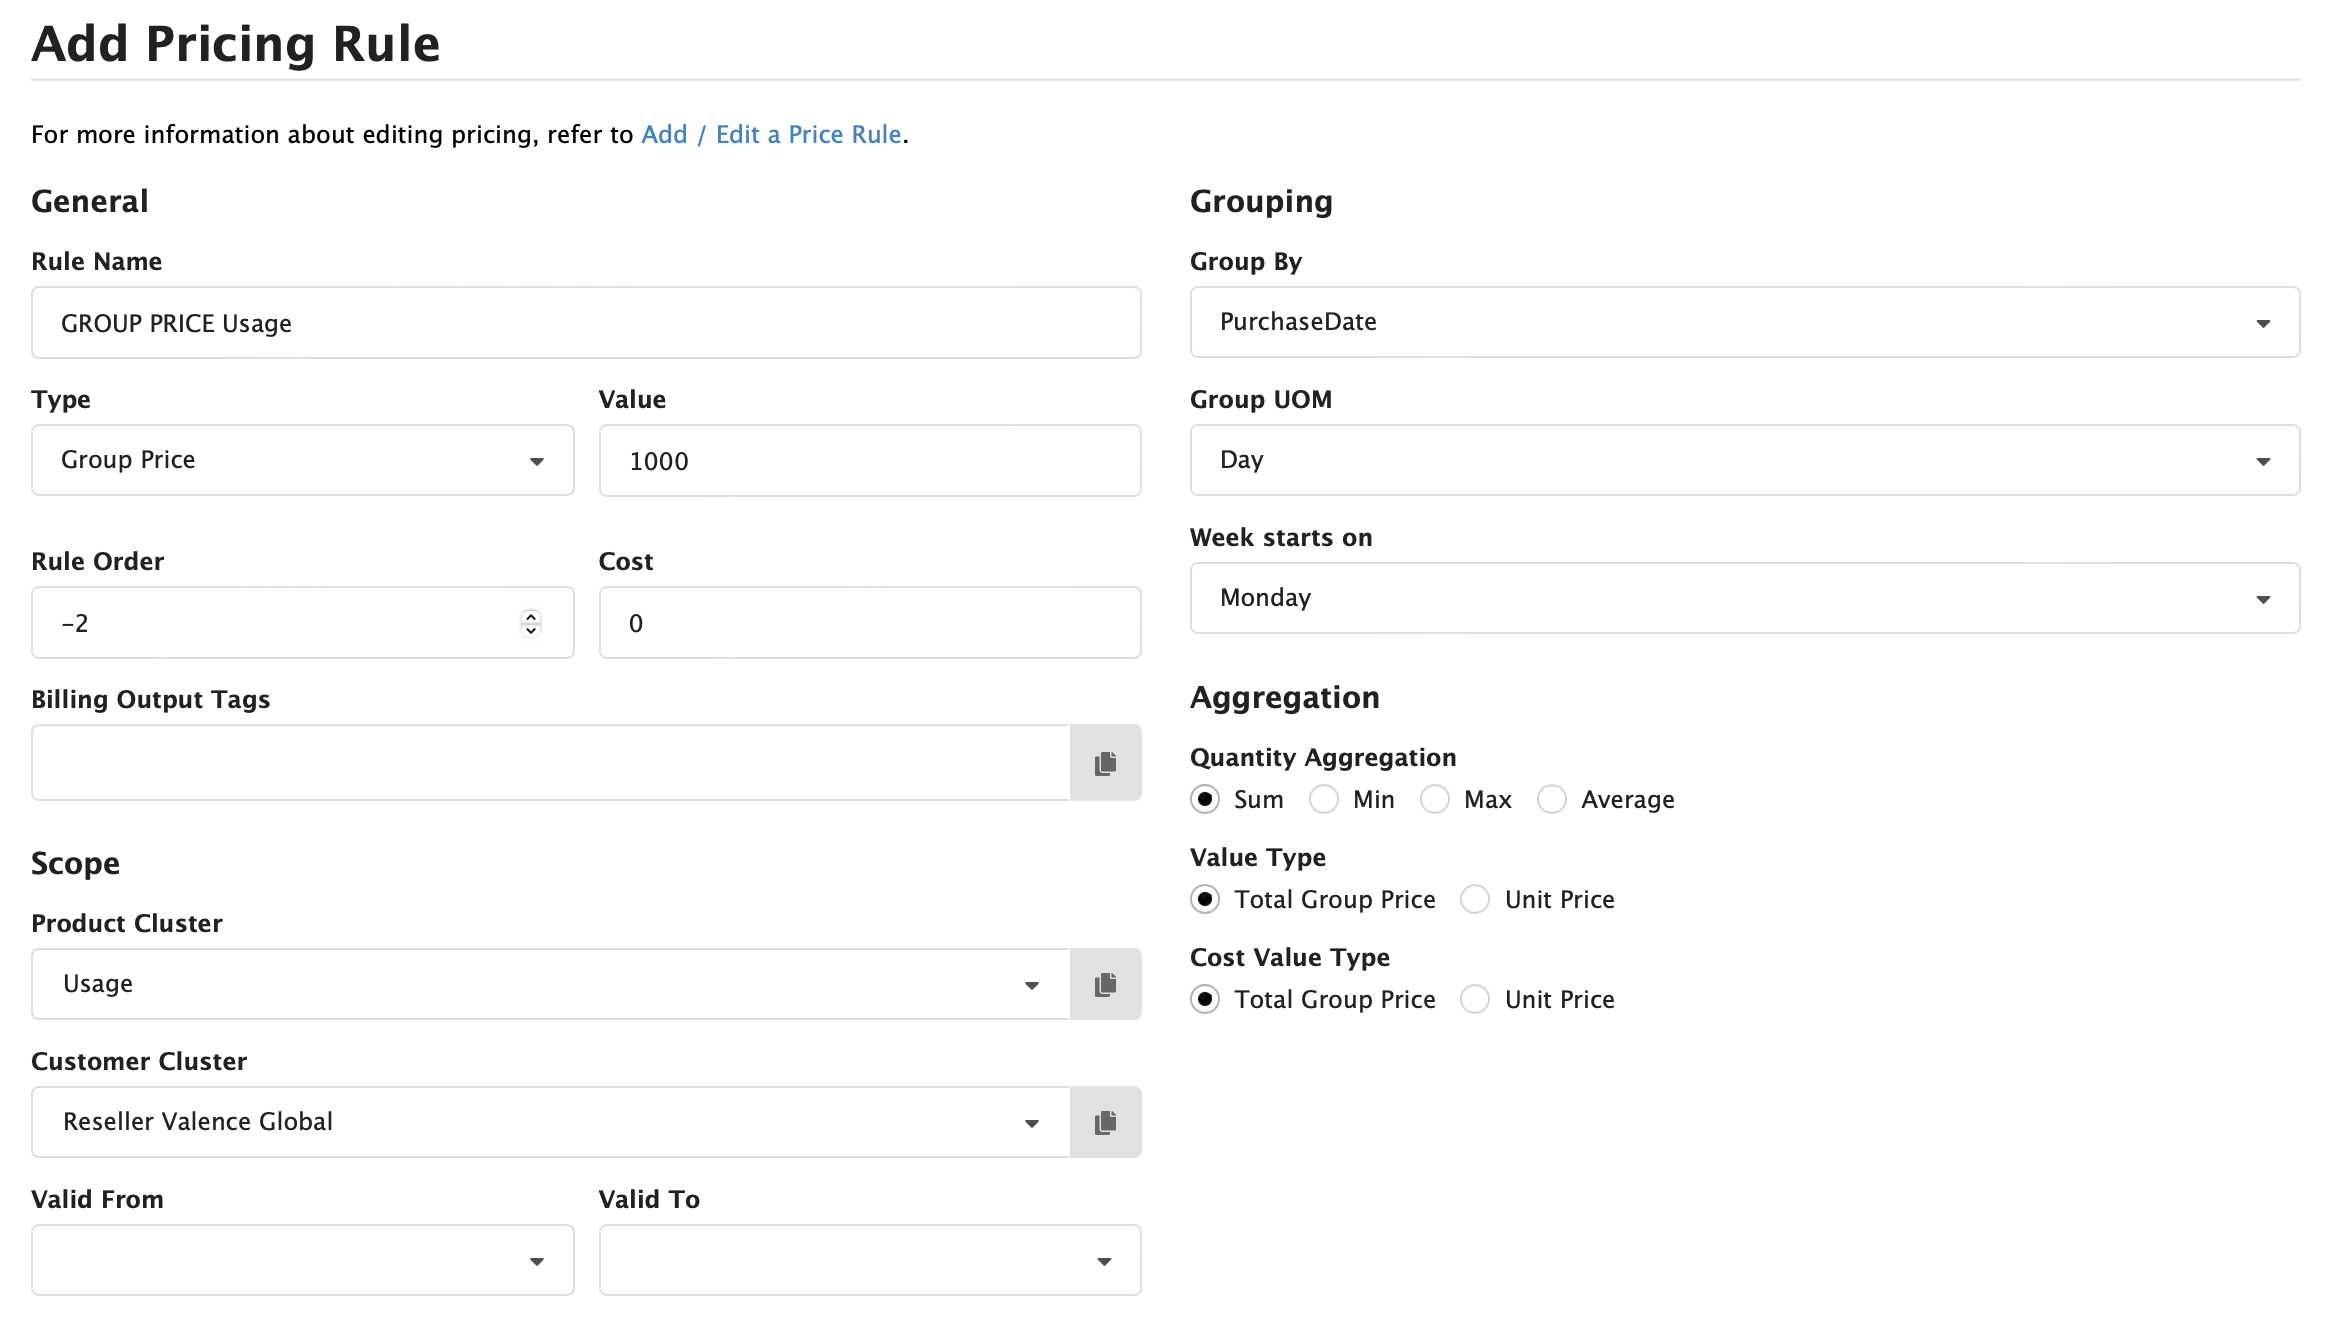2332x1318 pixels.
Task: Open the Group UOM dropdown
Action: (2265, 460)
